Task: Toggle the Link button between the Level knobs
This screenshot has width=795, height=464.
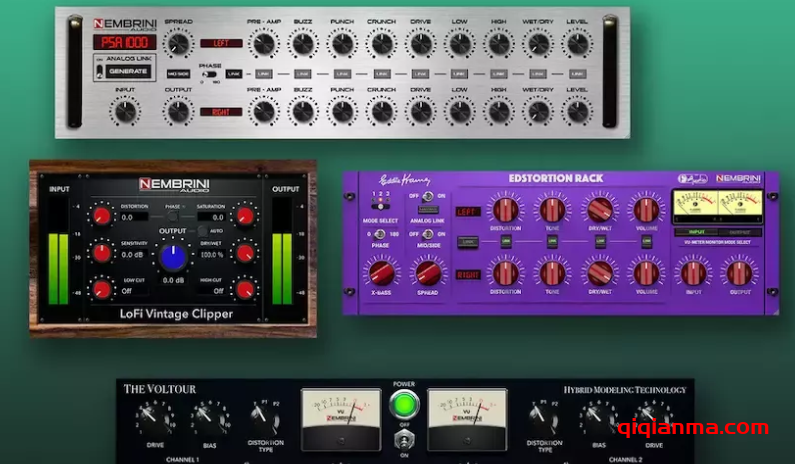Action: (x=577, y=74)
